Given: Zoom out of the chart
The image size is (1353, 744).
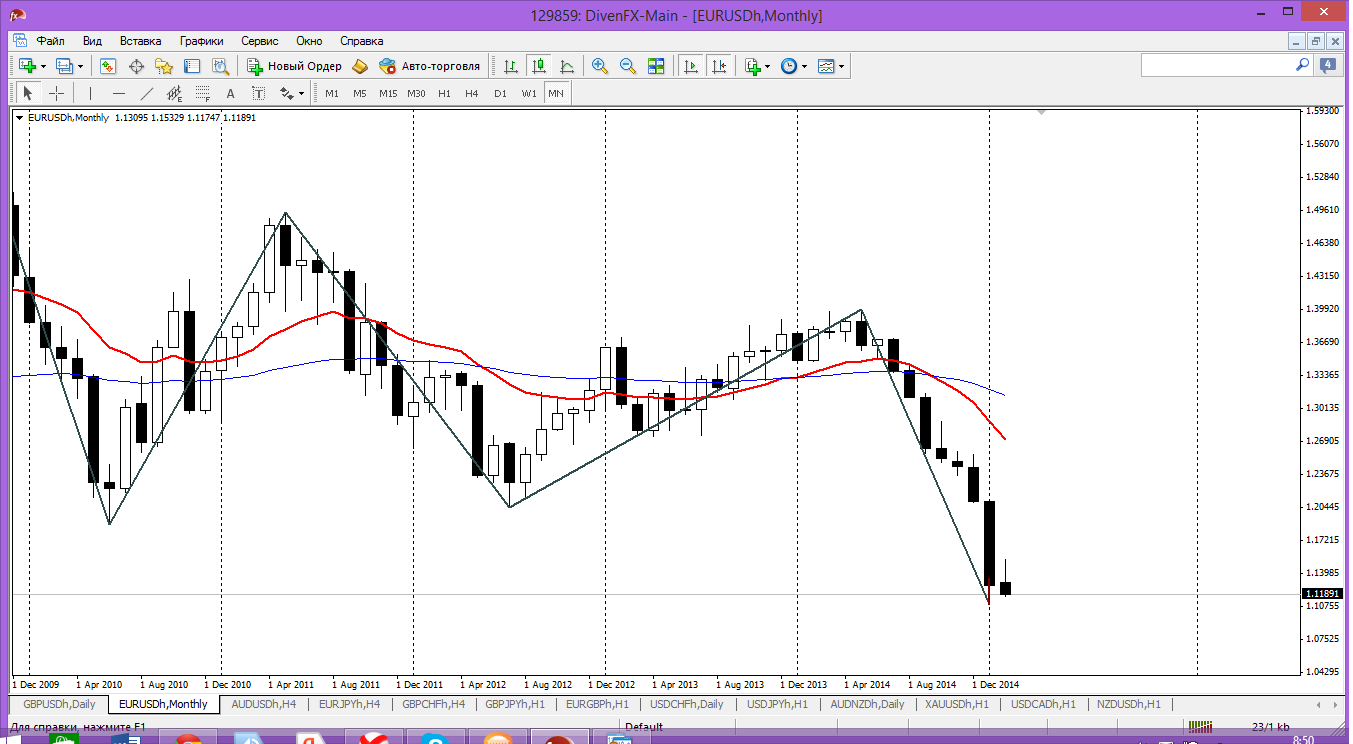Looking at the screenshot, I should pyautogui.click(x=628, y=66).
